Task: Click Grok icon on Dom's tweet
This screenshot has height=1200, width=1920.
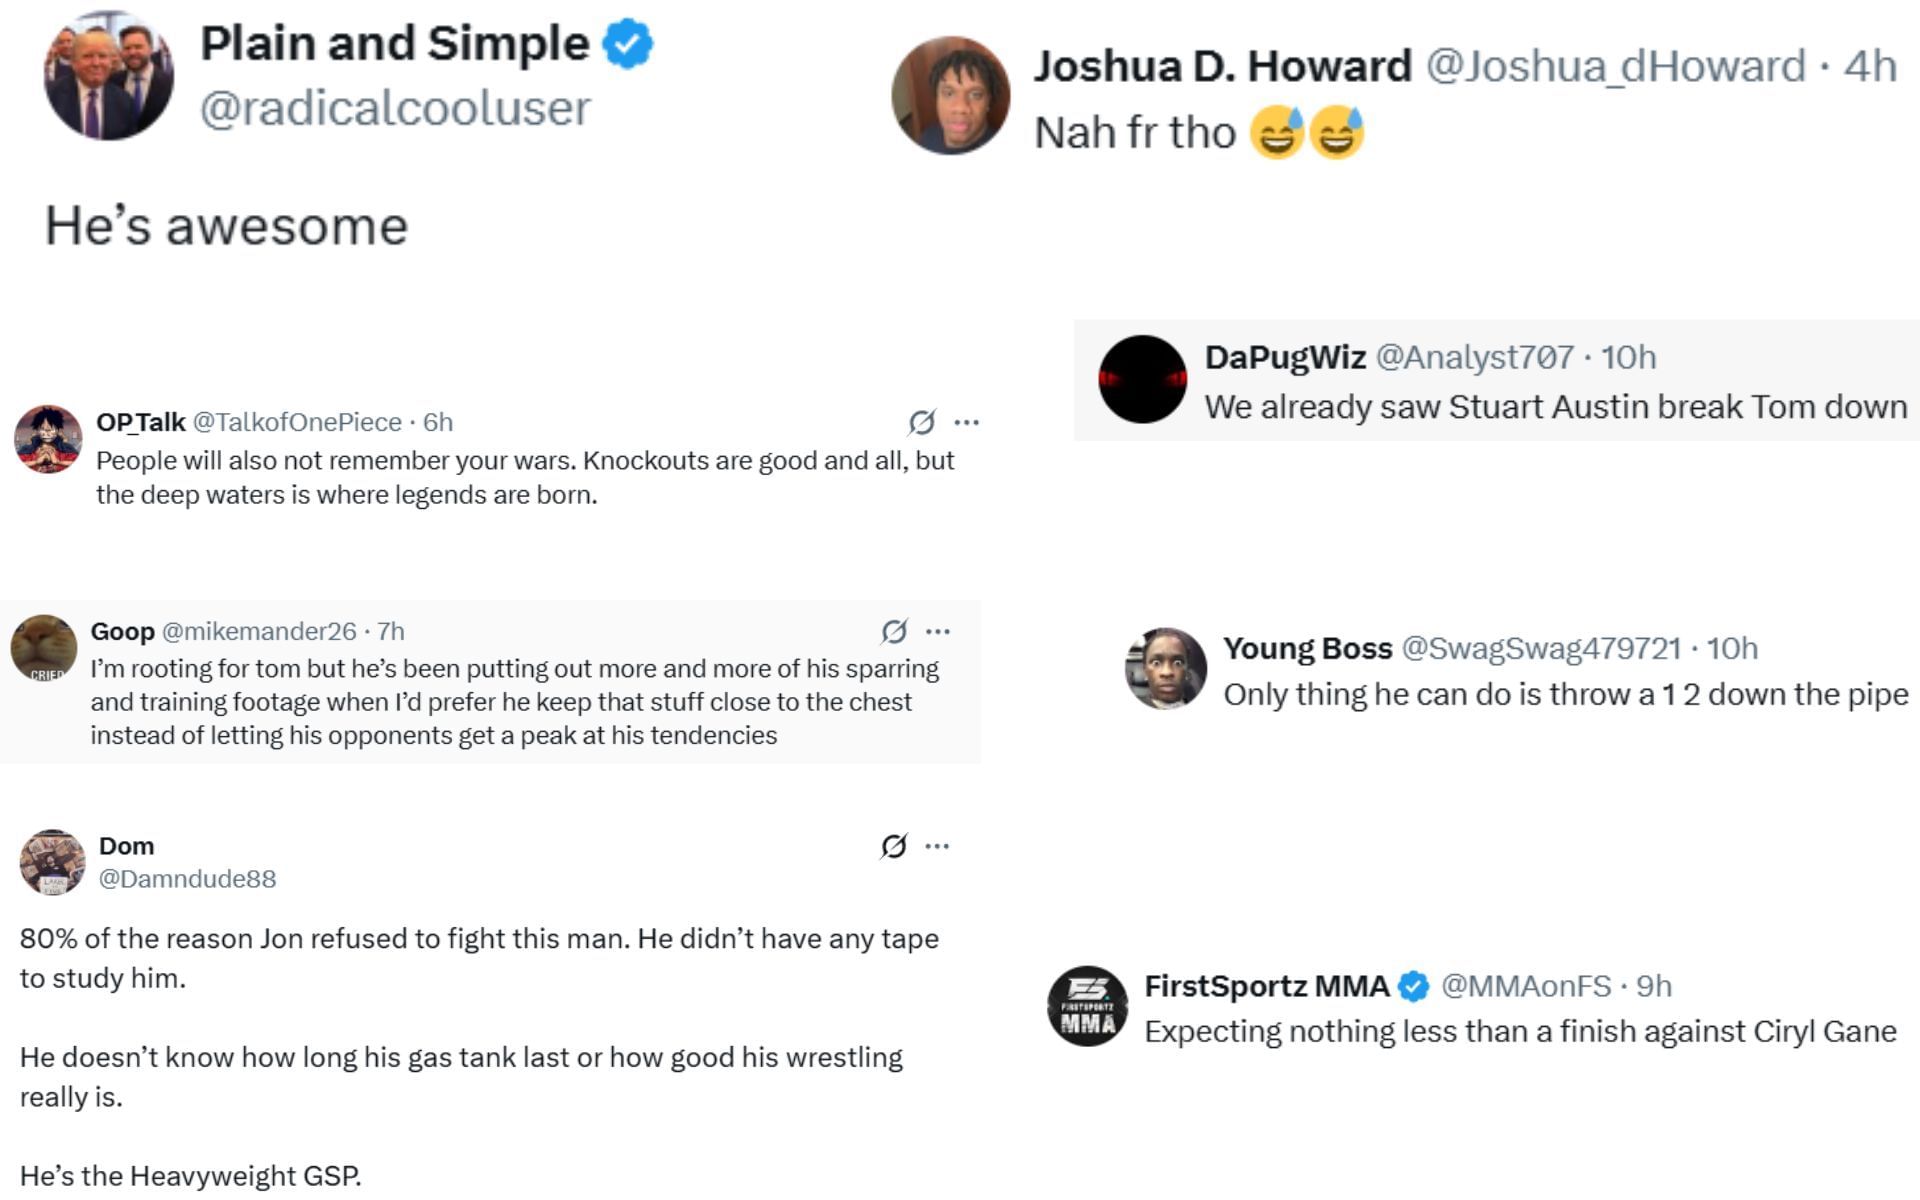Action: [x=894, y=847]
